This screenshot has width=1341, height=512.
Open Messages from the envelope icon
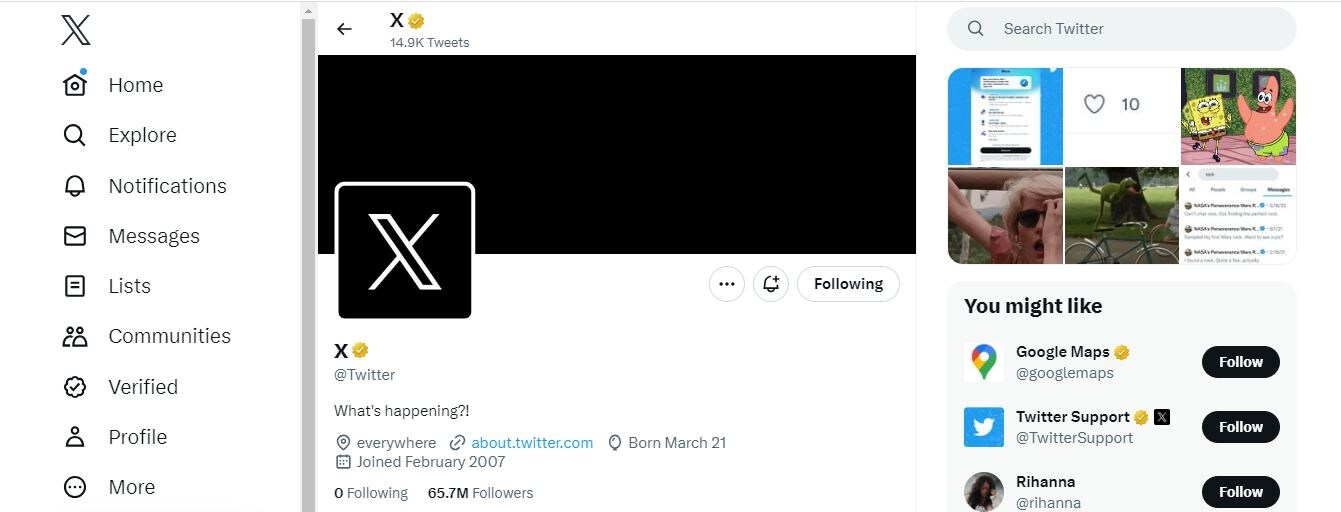75,236
